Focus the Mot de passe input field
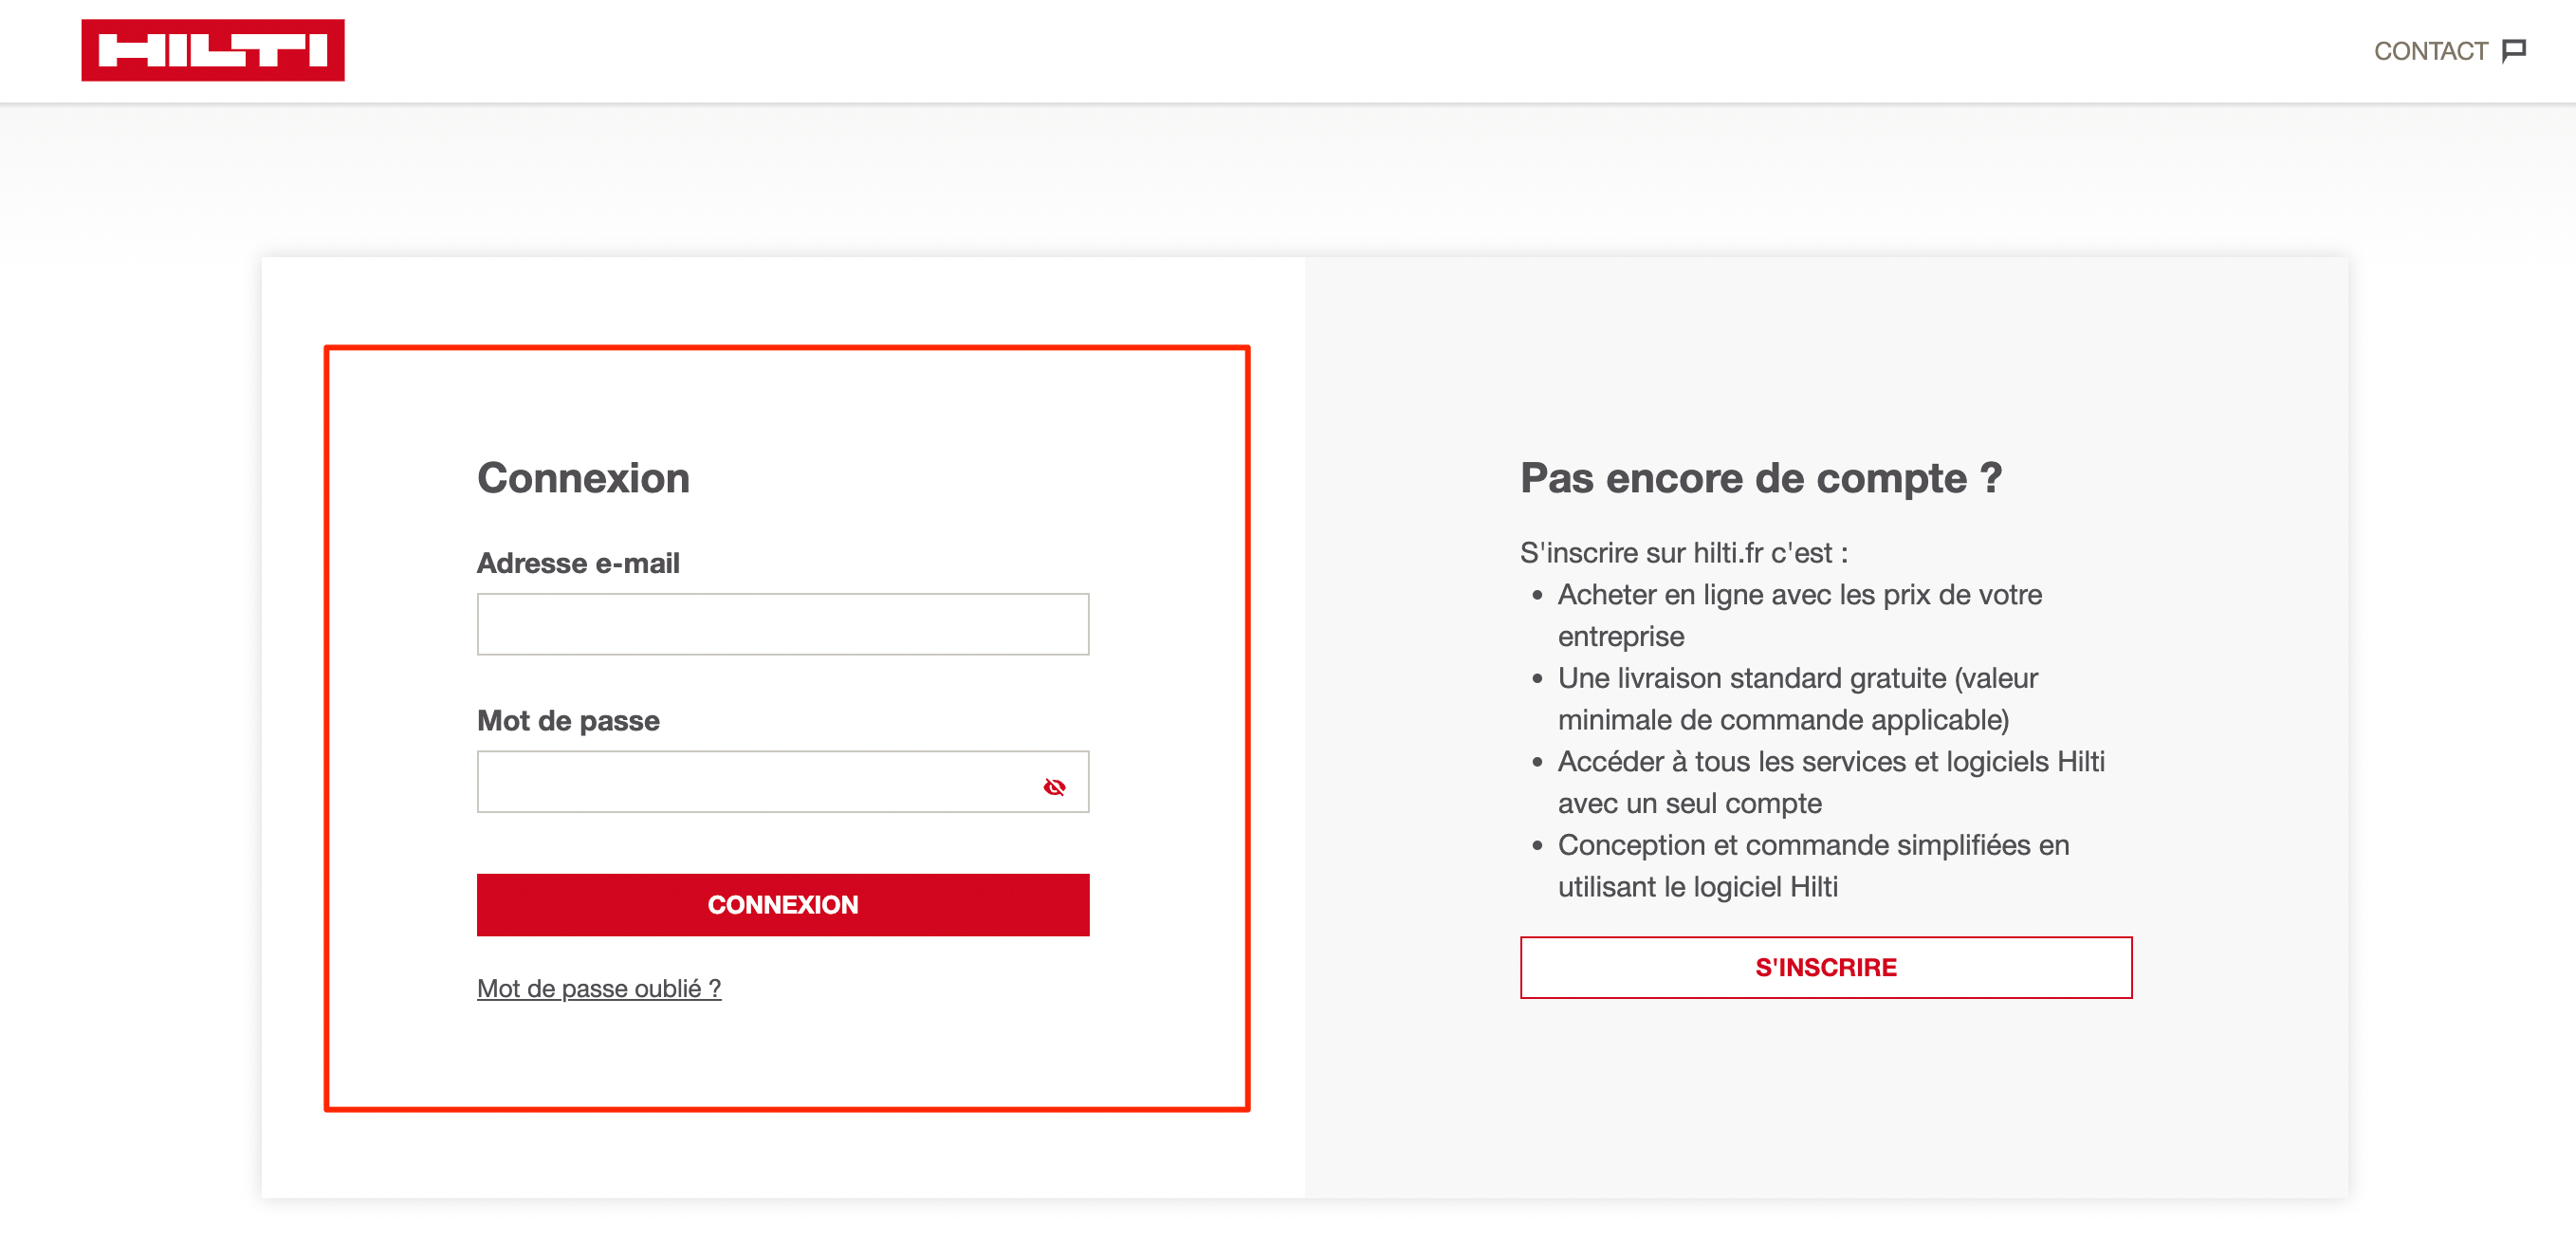Screen dimensions: 2576x1239 pyautogui.click(x=783, y=782)
